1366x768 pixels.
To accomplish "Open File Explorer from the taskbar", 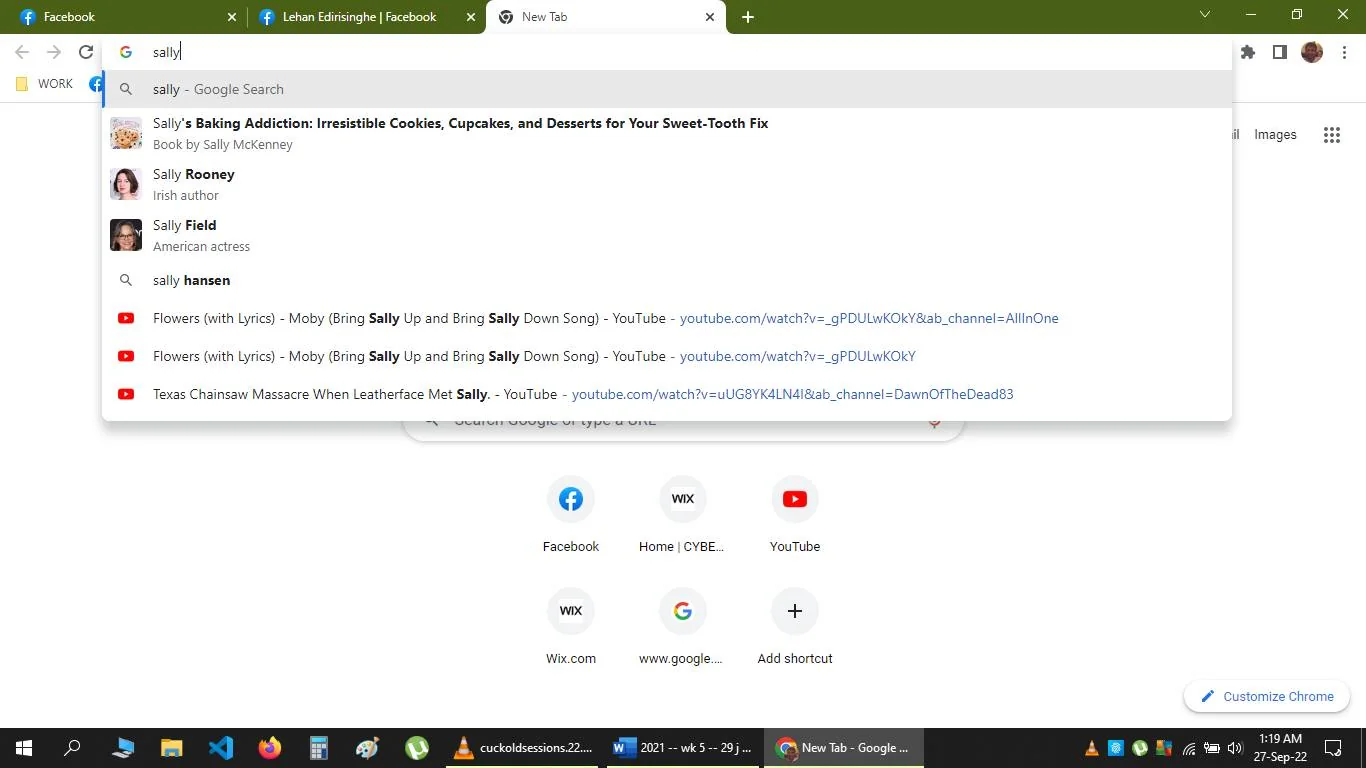I will [172, 748].
